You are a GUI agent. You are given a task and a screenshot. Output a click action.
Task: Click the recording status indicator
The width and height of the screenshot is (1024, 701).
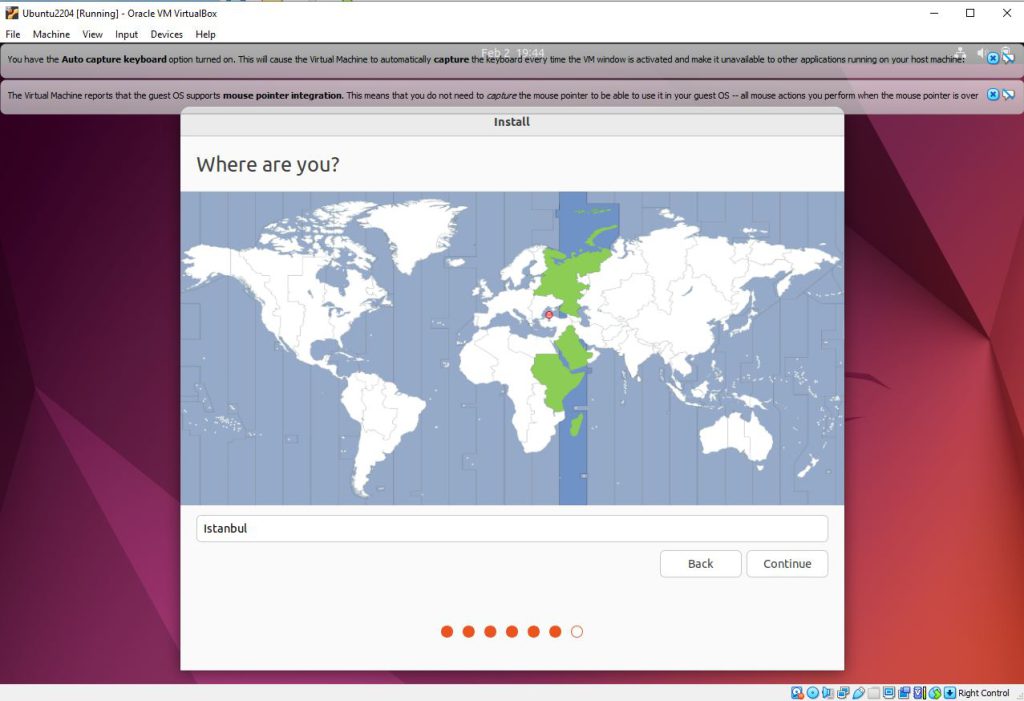904,693
